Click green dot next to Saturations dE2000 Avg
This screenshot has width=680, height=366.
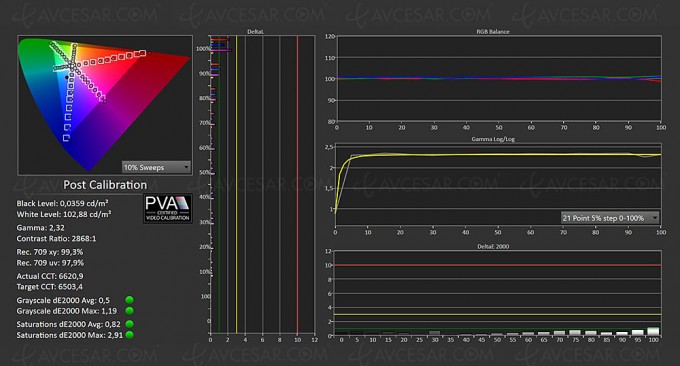pos(129,324)
